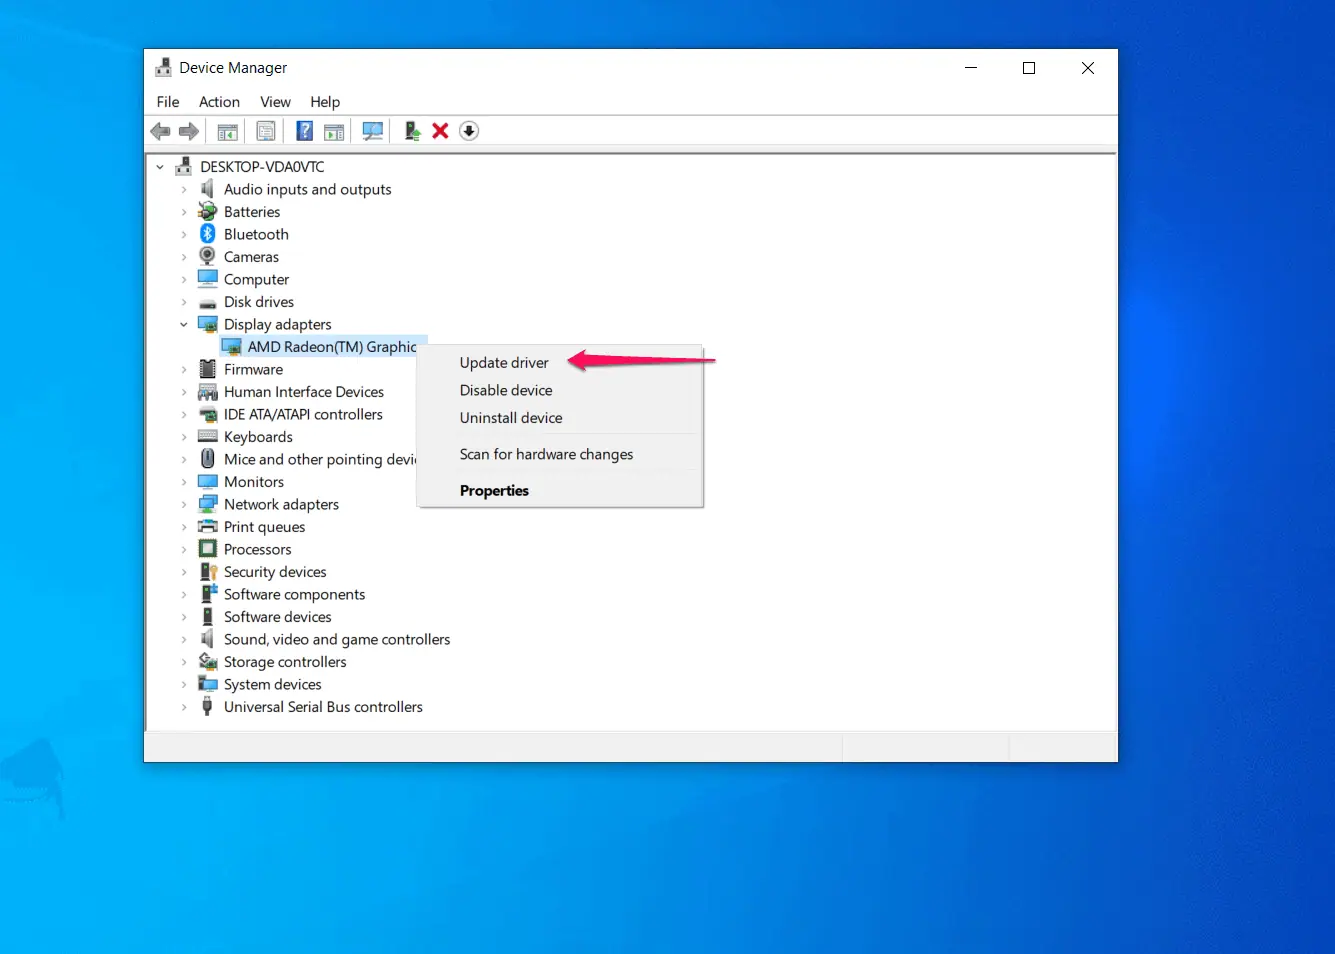Screen dimensions: 1335x954
Task: Select the DESKTOP-VDA0VTC computer name
Action: click(262, 167)
